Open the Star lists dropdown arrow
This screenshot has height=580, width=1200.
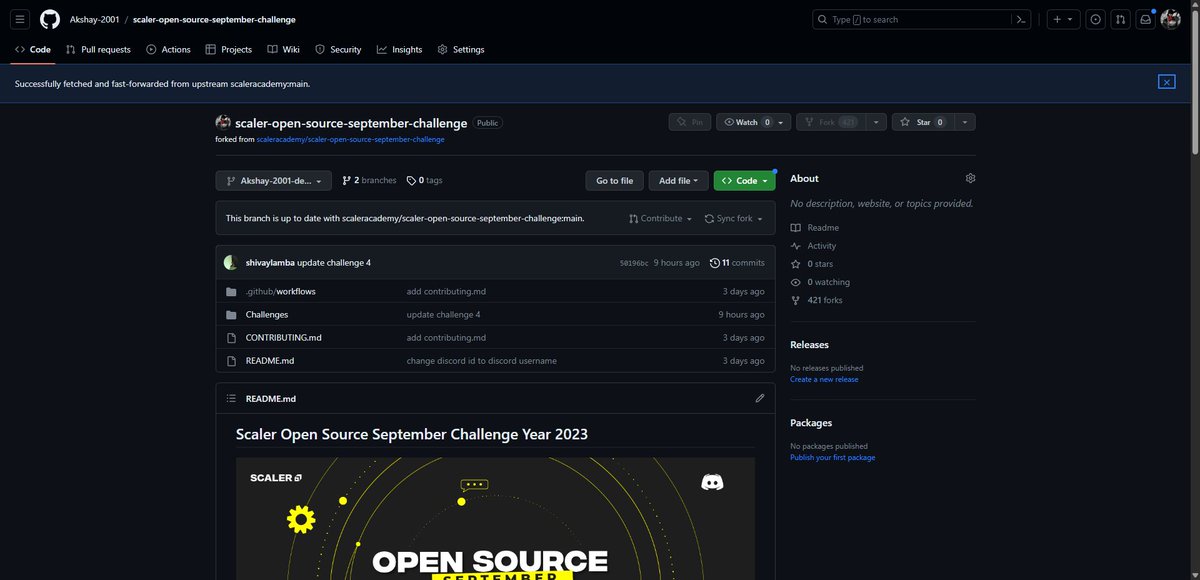pyautogui.click(x=964, y=122)
